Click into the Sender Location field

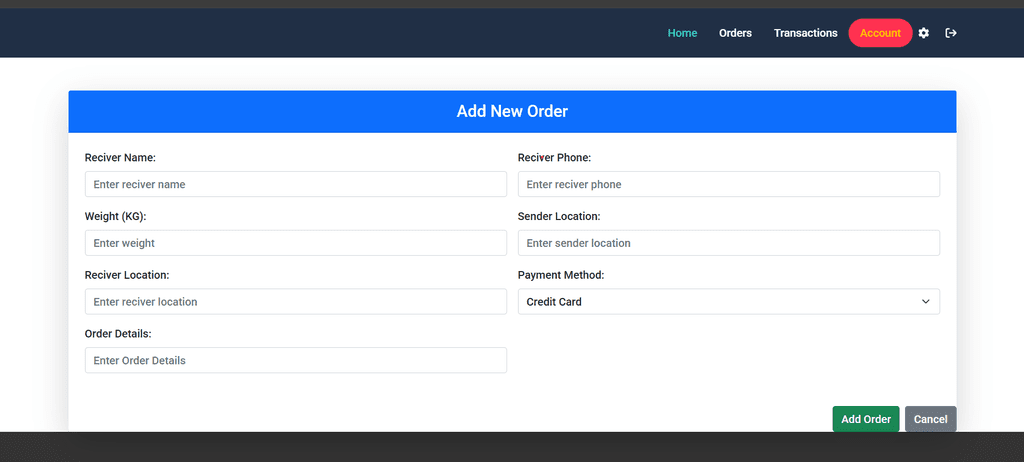729,243
